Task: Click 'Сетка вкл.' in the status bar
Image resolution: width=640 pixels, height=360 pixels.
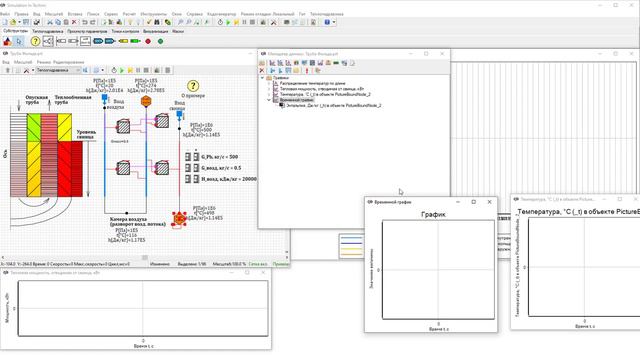Action: click(258, 264)
